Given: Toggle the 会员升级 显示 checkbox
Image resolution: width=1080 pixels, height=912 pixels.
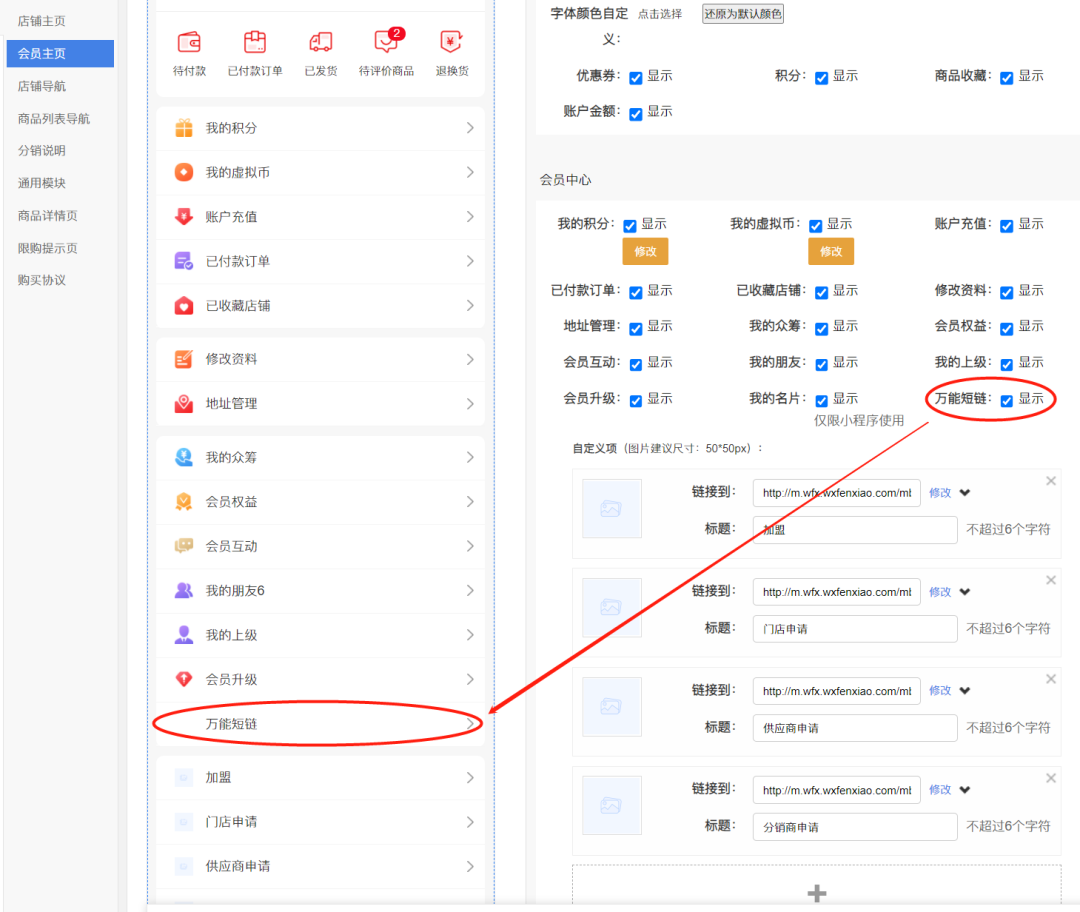Looking at the screenshot, I should click(636, 401).
